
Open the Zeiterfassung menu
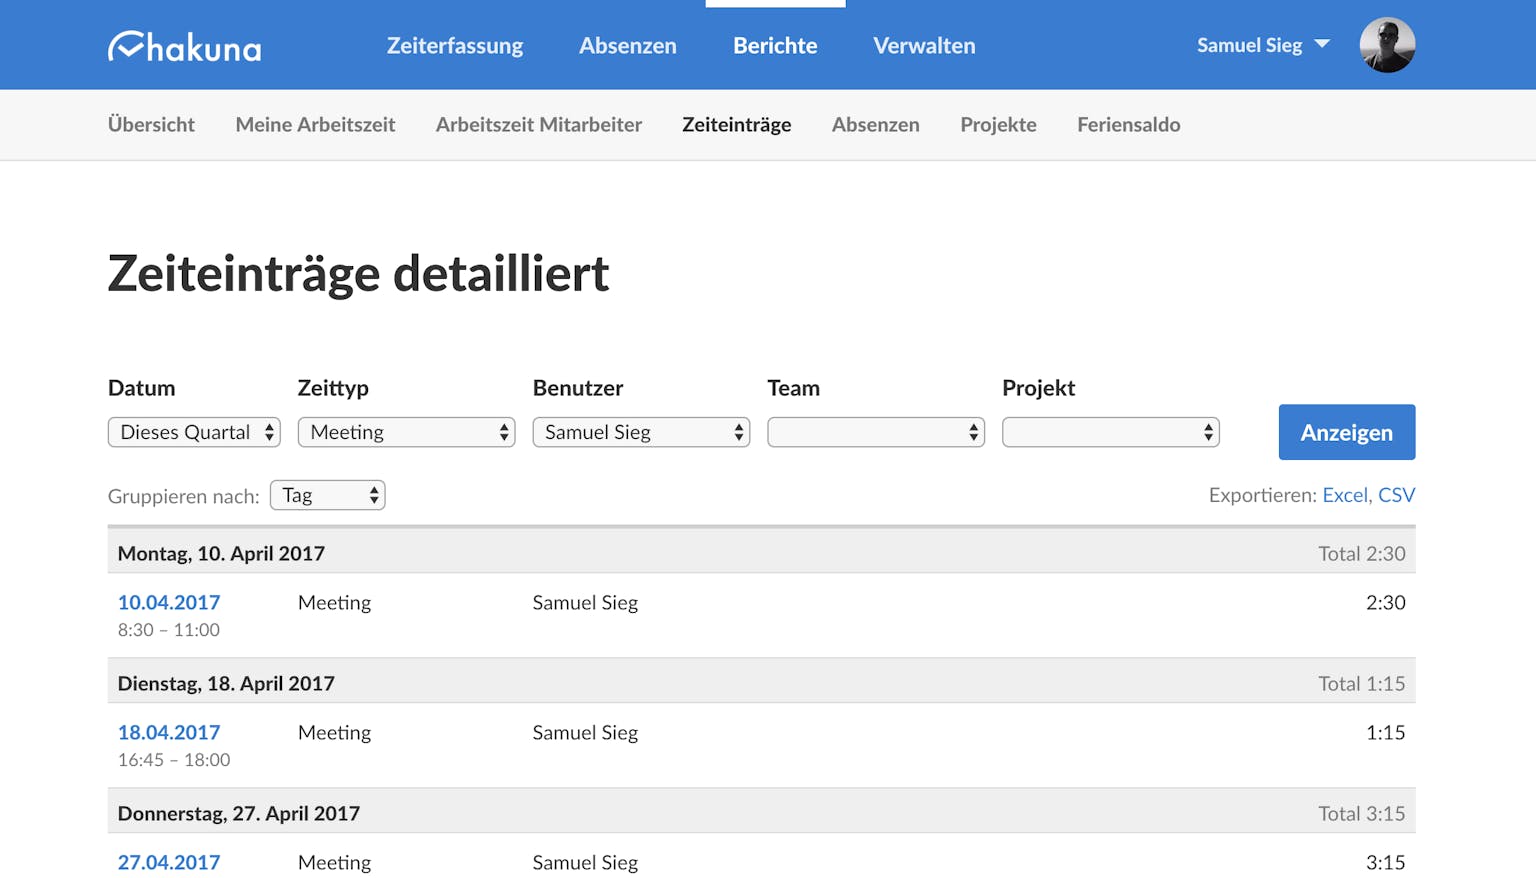click(455, 45)
